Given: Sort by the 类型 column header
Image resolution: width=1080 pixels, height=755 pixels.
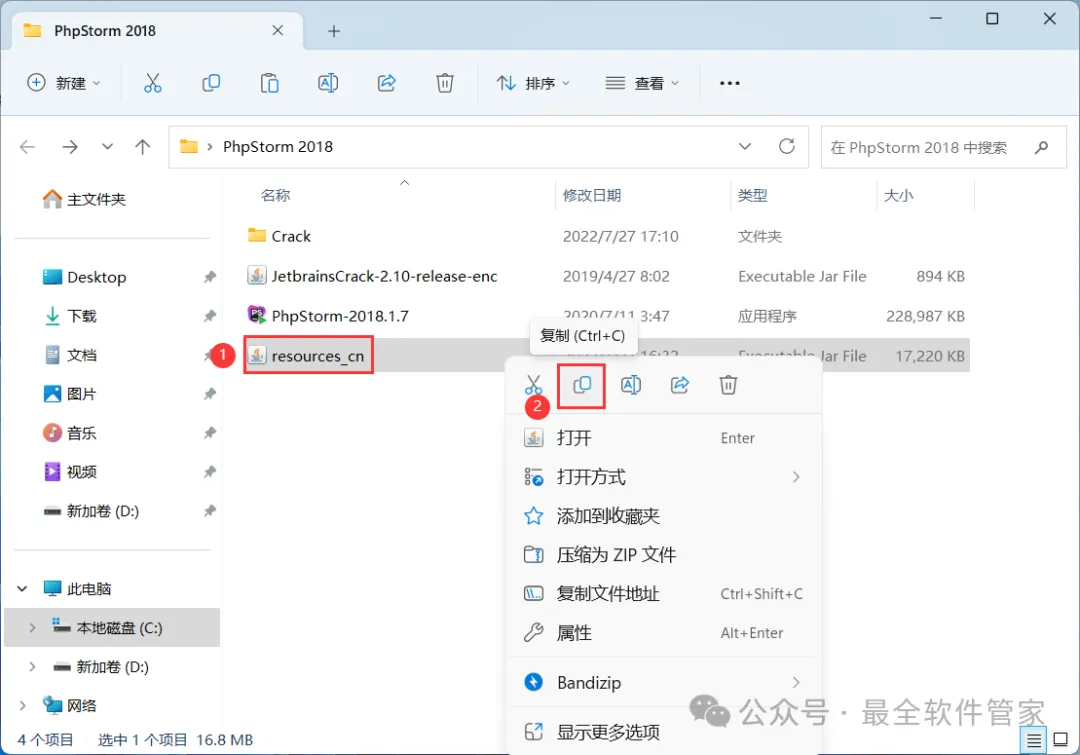Looking at the screenshot, I should (x=752, y=196).
